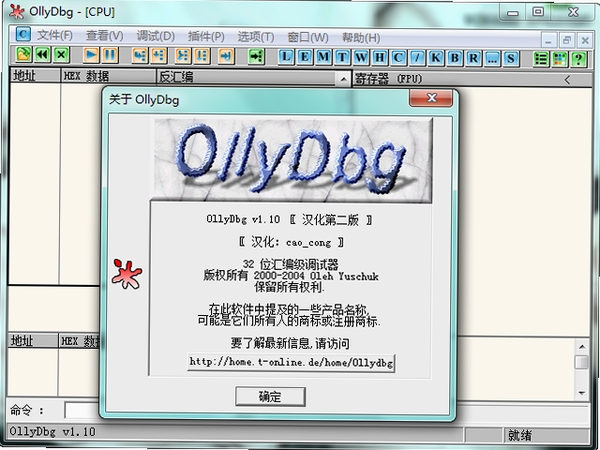Click the Open file toolbar icon

(x=24, y=55)
